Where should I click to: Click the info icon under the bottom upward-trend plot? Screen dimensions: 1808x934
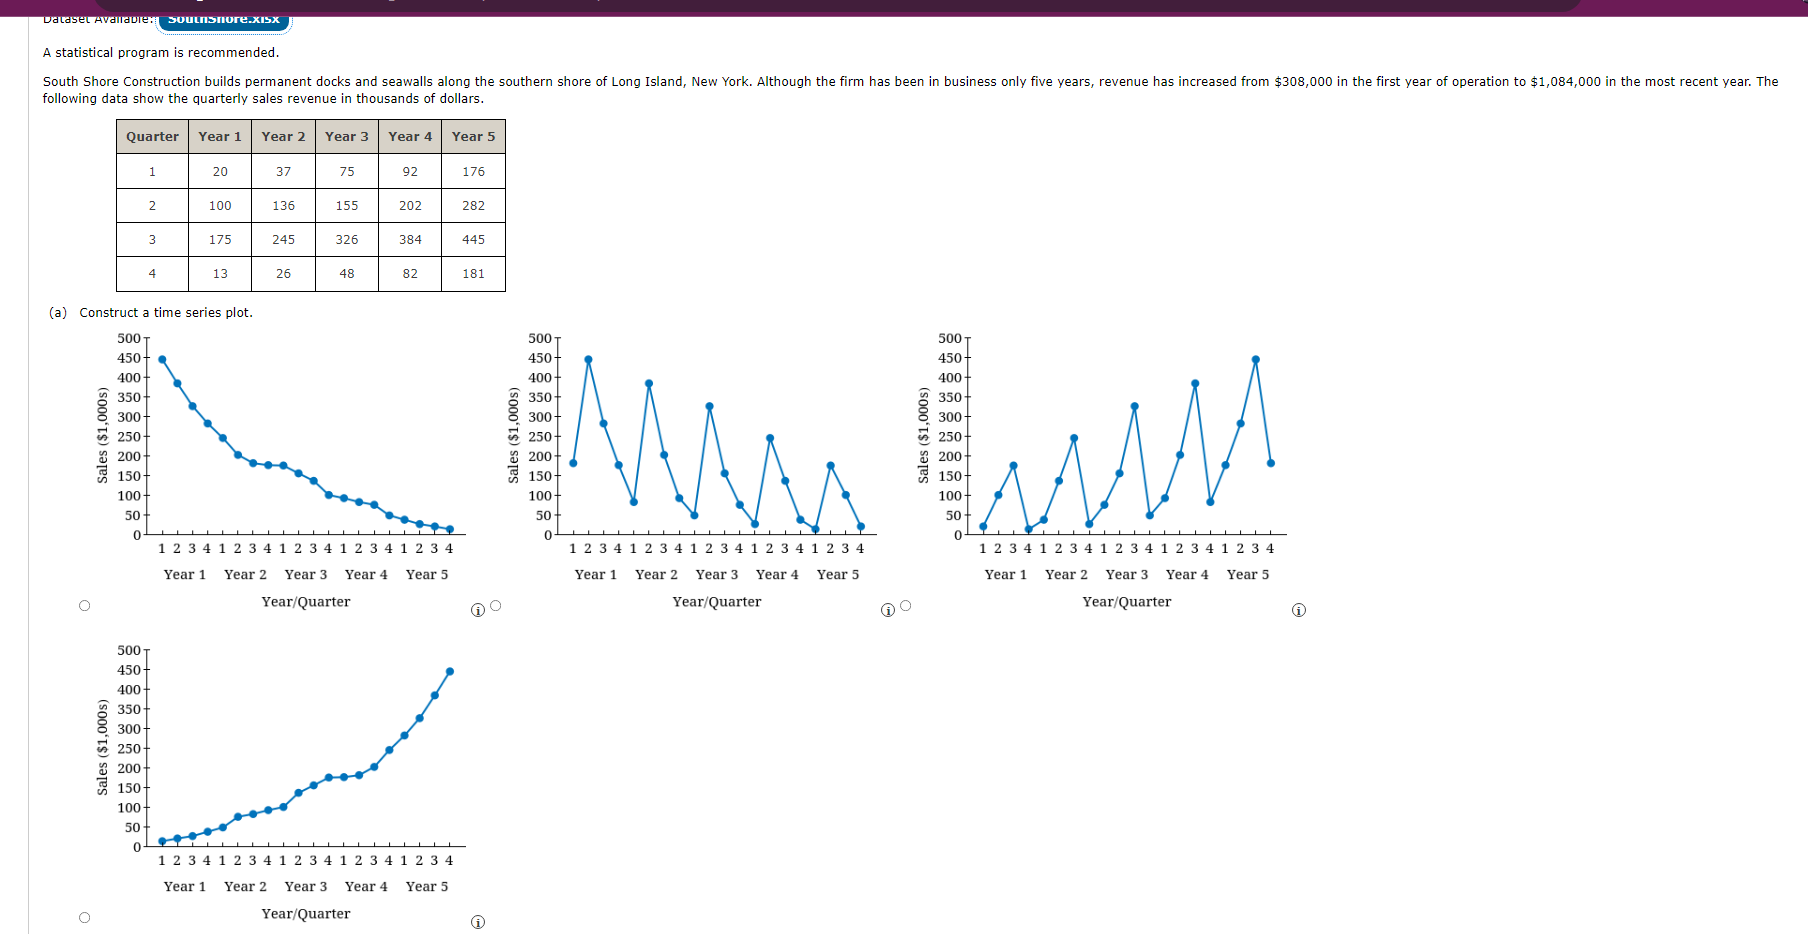tap(478, 921)
